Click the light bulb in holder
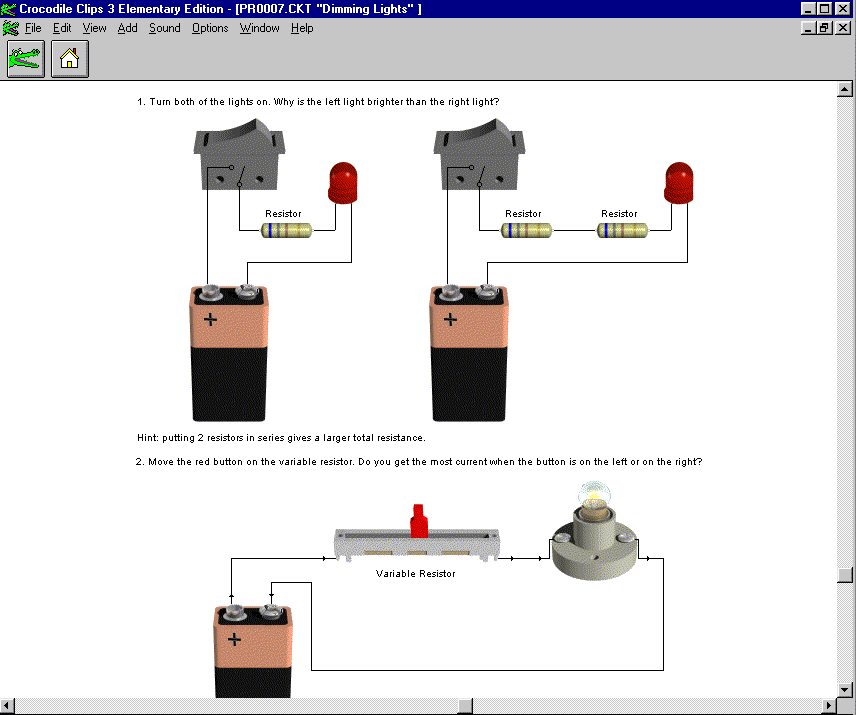 point(594,530)
